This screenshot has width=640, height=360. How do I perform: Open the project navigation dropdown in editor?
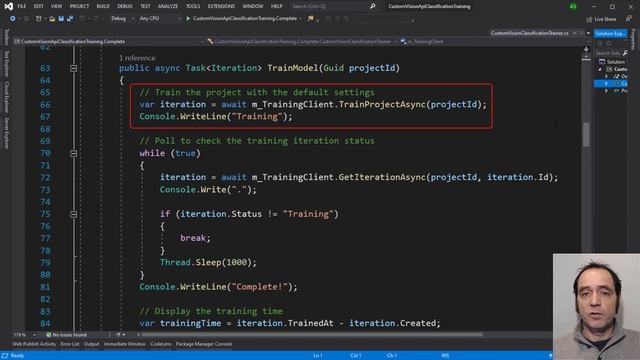(109, 41)
